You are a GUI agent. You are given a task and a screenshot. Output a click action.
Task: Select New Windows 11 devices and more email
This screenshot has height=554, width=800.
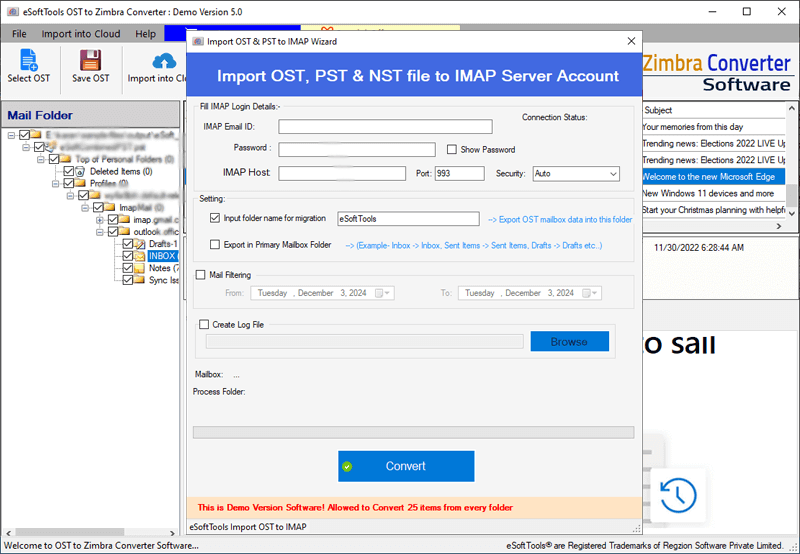[713, 193]
